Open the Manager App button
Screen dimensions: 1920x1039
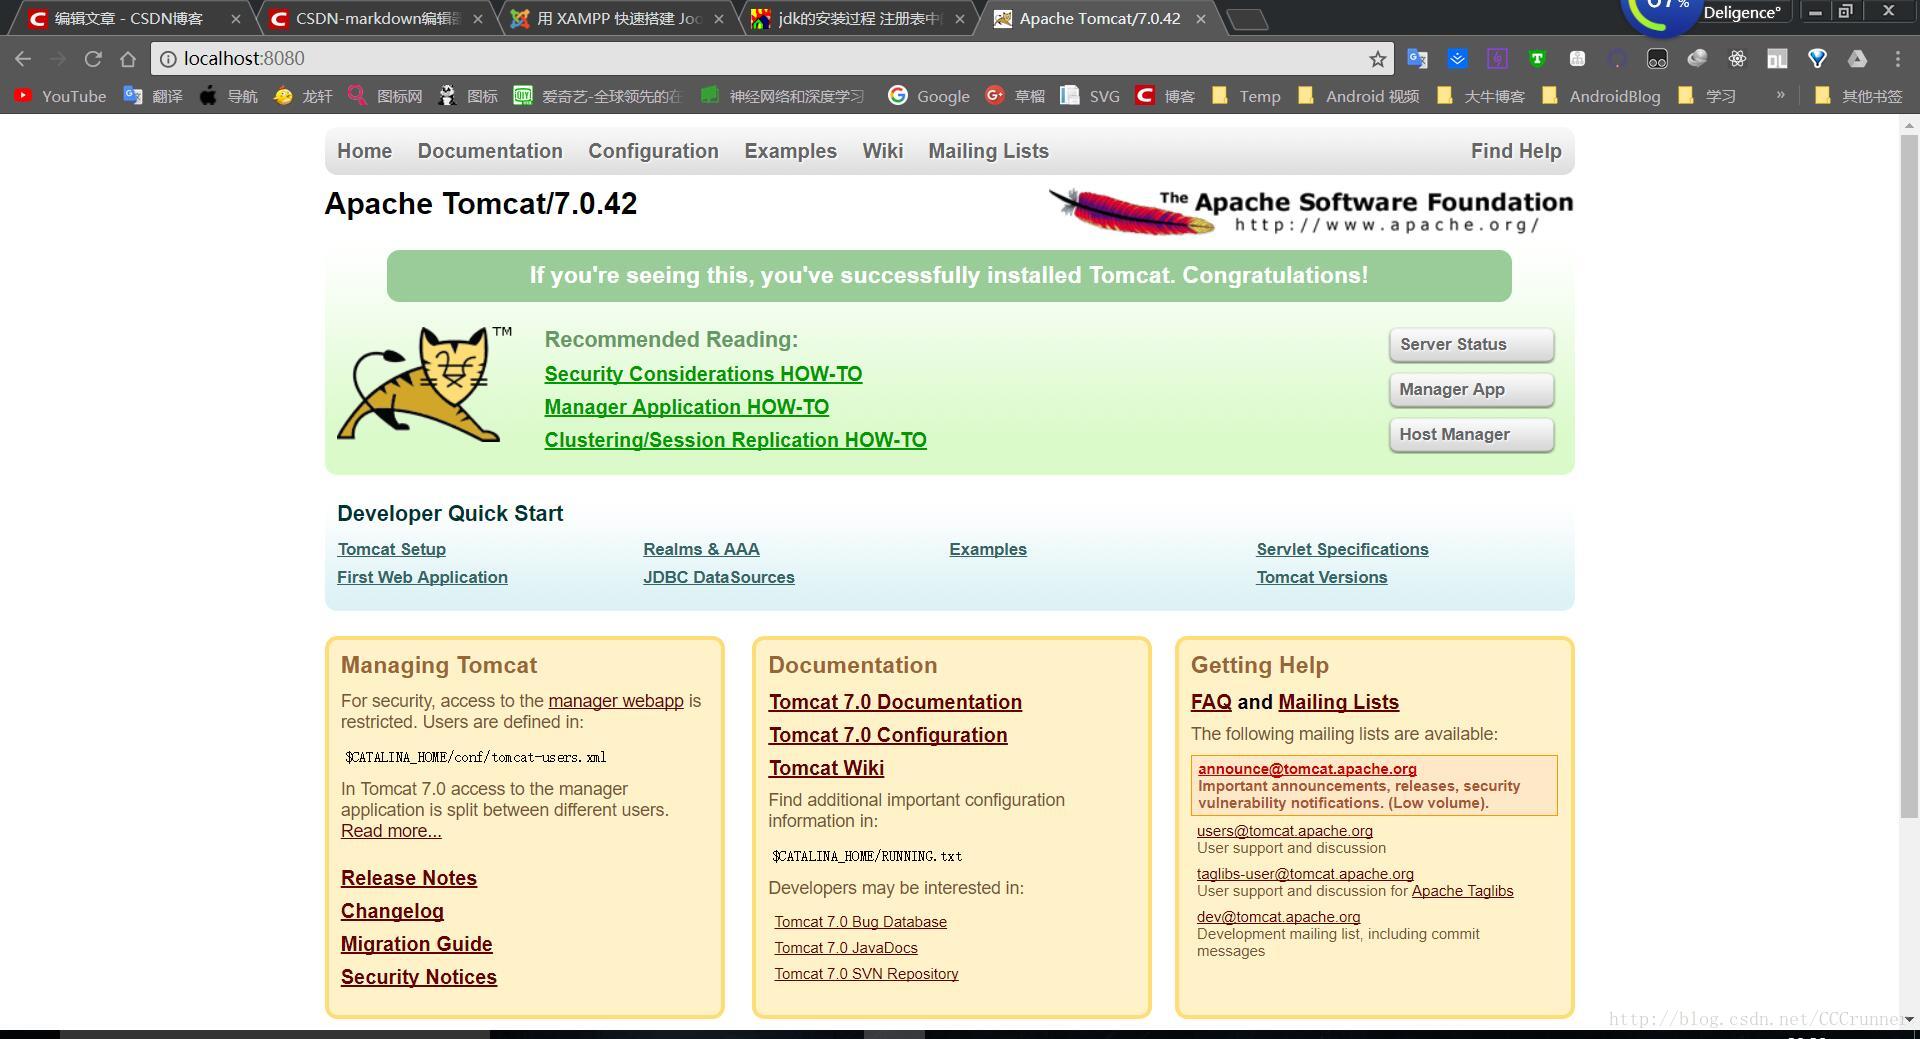click(x=1471, y=389)
